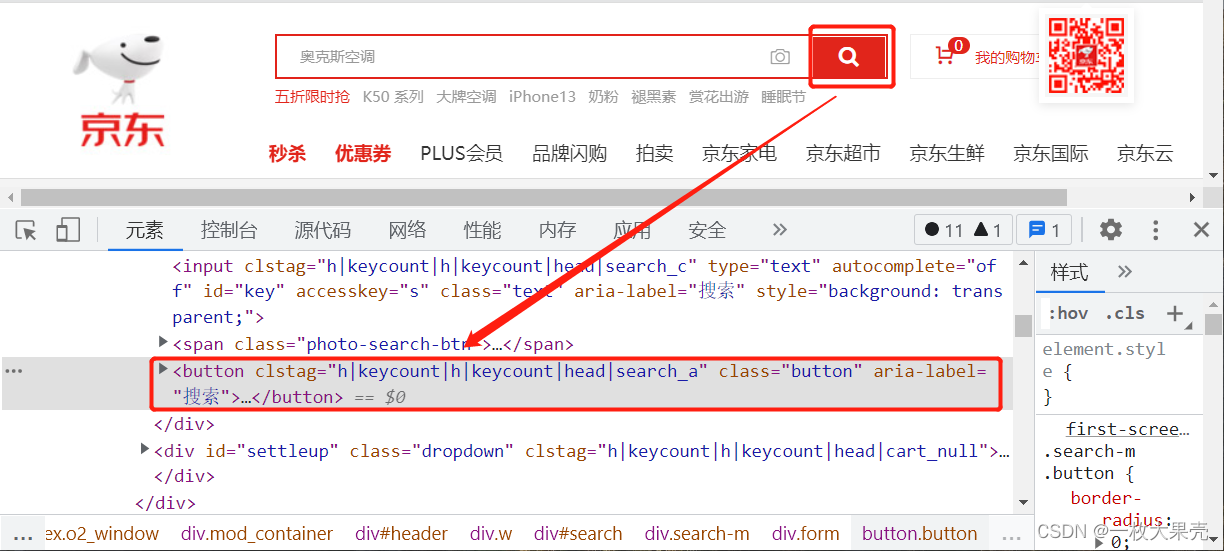This screenshot has width=1224, height=551.
Task: Switch to the 源代码 tab
Action: pyautogui.click(x=322, y=230)
